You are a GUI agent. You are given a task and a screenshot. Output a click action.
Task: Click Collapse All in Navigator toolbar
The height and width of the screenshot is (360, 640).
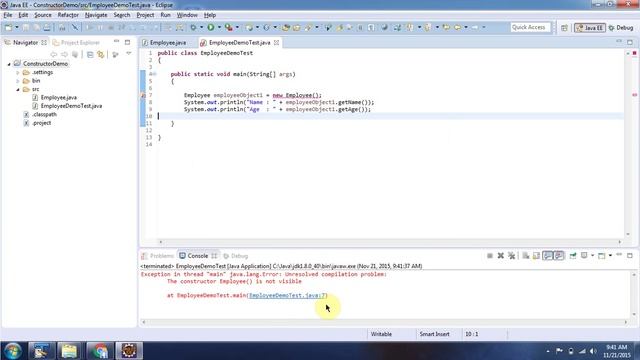(90, 54)
